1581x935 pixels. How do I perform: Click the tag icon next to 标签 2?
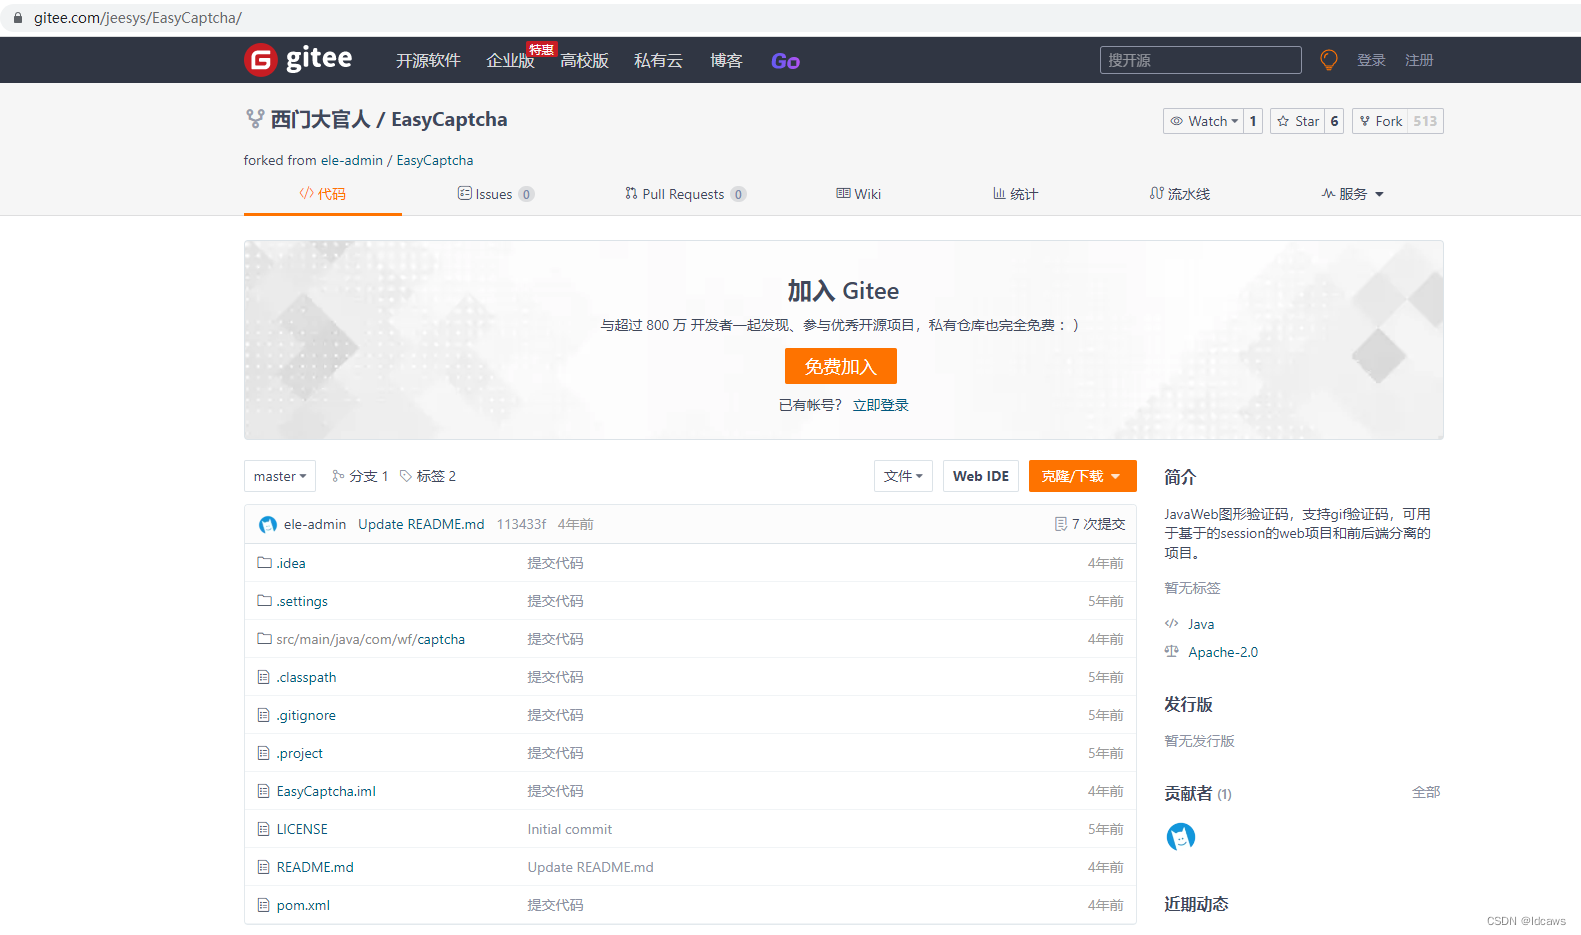pyautogui.click(x=406, y=476)
